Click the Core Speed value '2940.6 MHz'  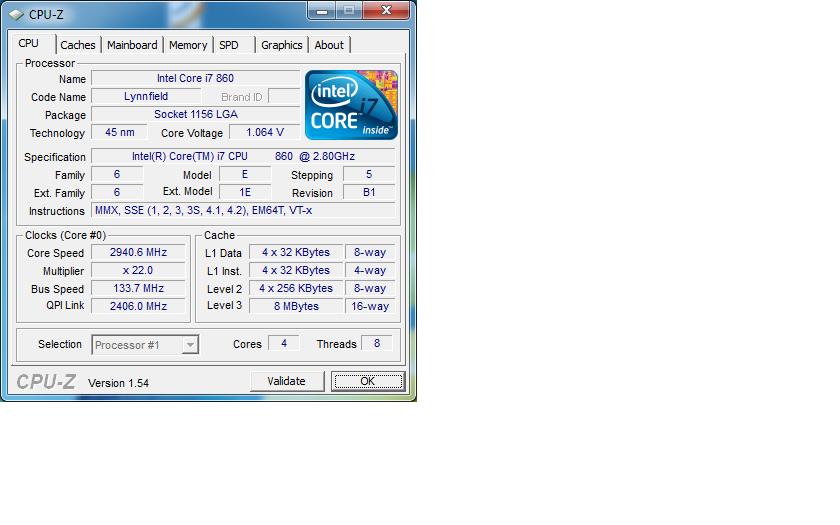(138, 252)
